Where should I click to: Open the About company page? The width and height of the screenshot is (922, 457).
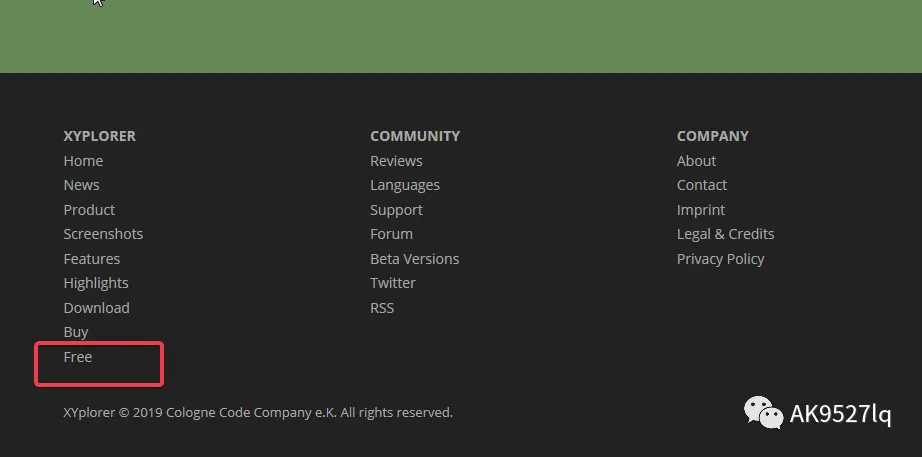tap(696, 161)
